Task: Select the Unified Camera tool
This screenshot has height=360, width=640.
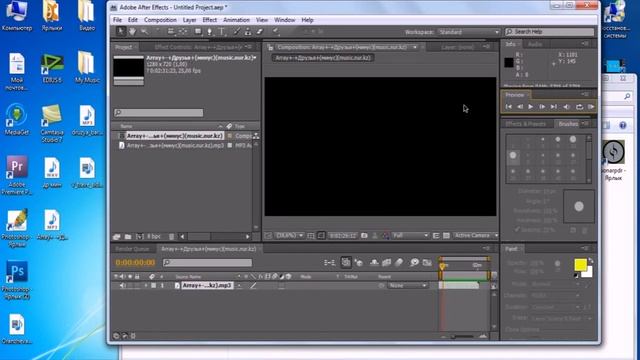Action: click(171, 31)
